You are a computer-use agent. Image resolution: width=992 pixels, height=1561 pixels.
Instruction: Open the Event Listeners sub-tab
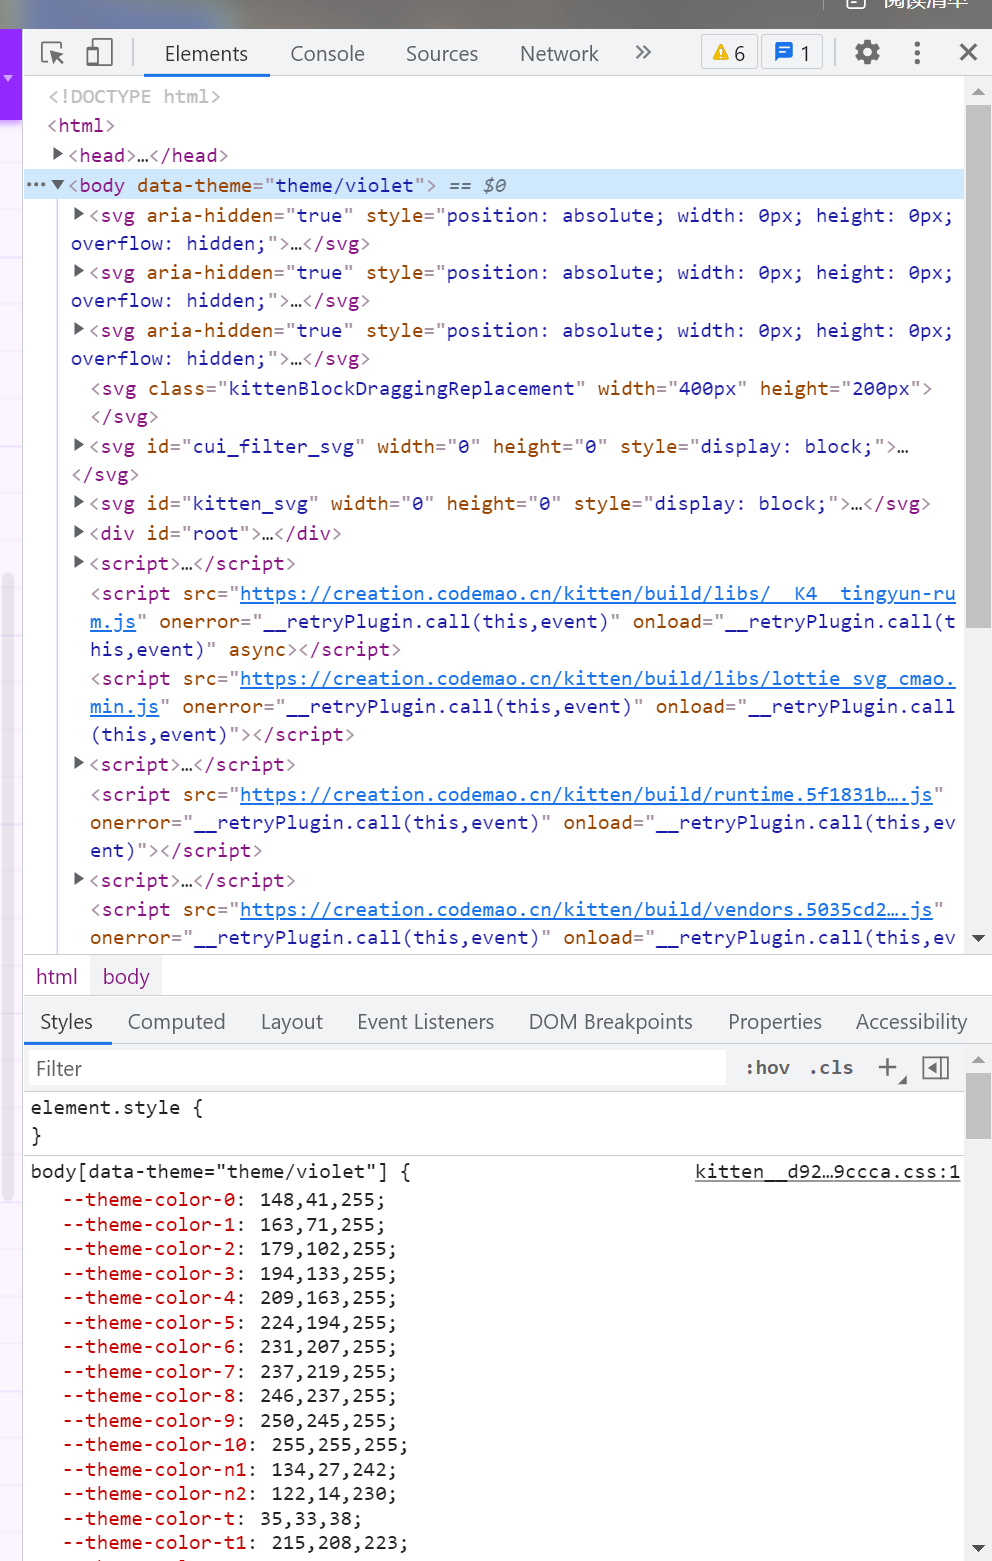[425, 1022]
